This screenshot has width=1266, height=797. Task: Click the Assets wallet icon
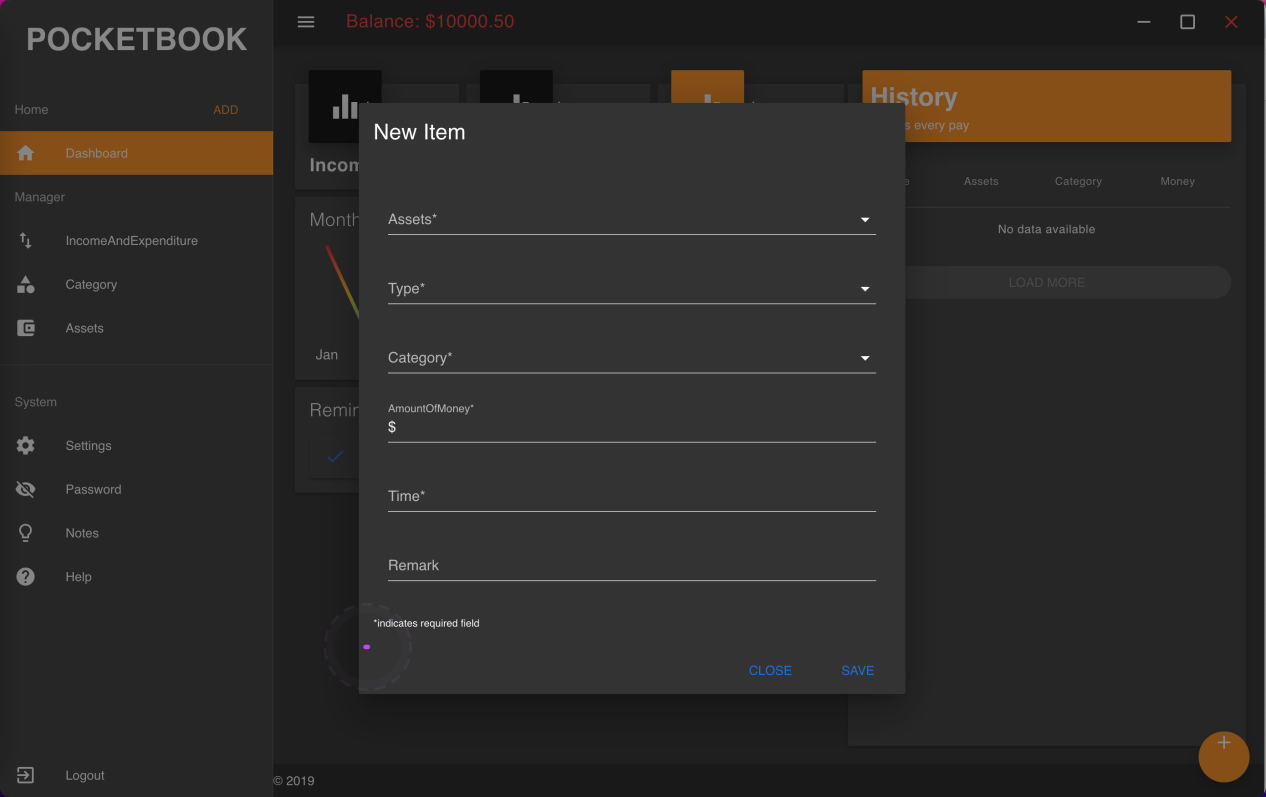(x=26, y=328)
